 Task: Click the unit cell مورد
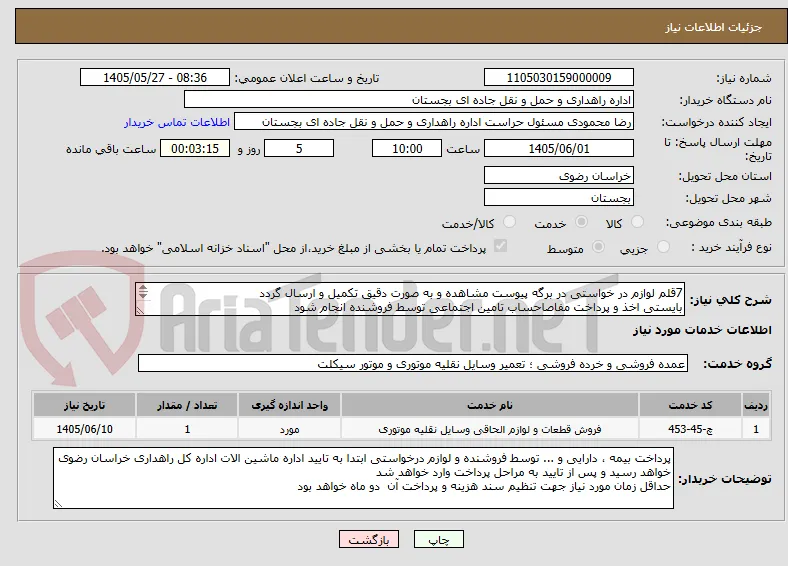[289, 429]
